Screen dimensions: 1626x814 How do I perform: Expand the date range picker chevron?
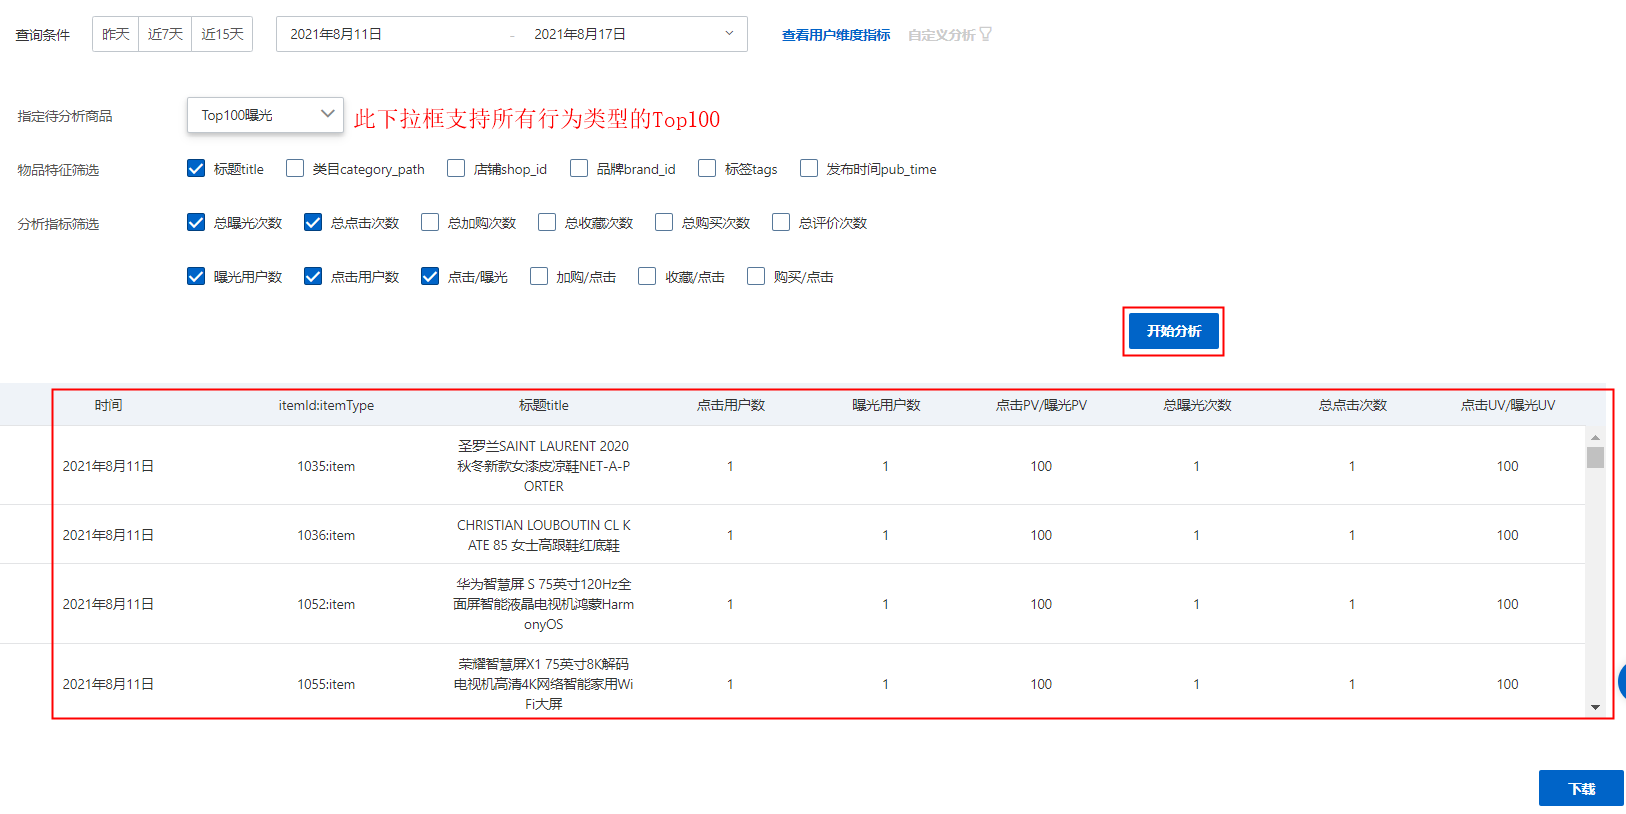click(729, 33)
